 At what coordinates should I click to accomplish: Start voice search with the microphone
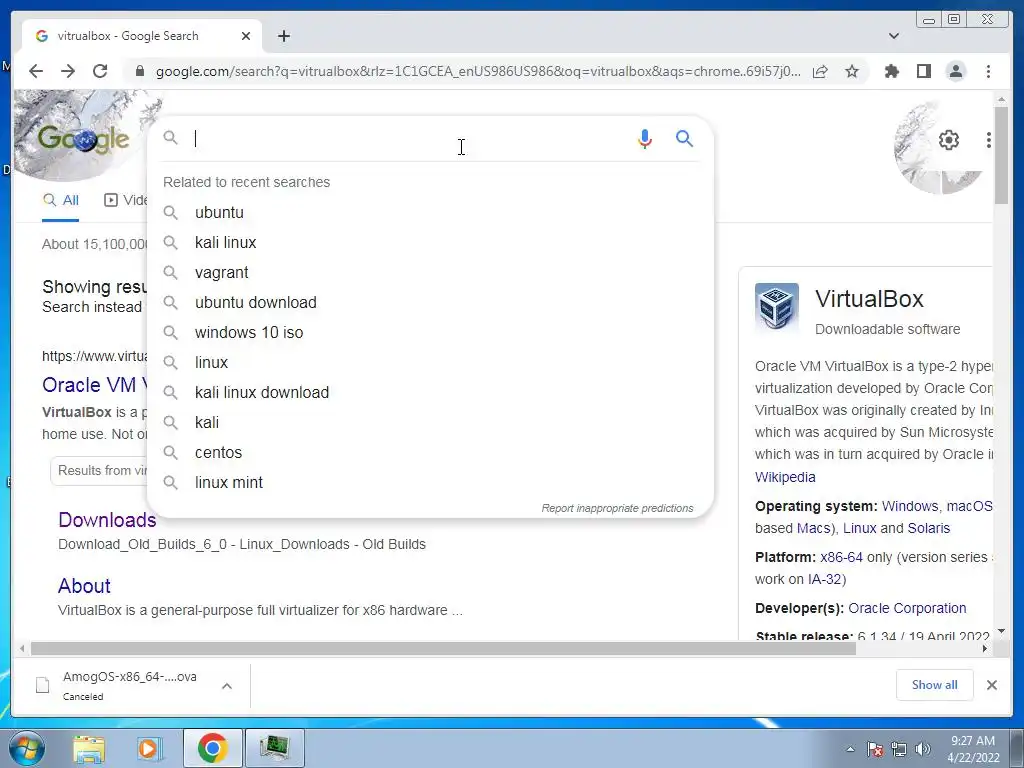[x=645, y=138]
